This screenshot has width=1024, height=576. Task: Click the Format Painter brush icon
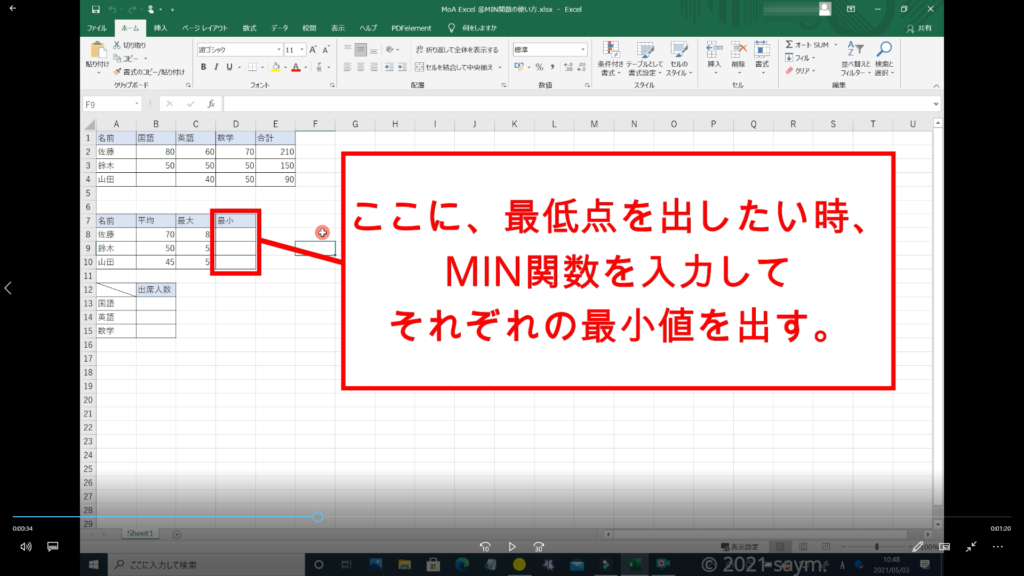118,72
